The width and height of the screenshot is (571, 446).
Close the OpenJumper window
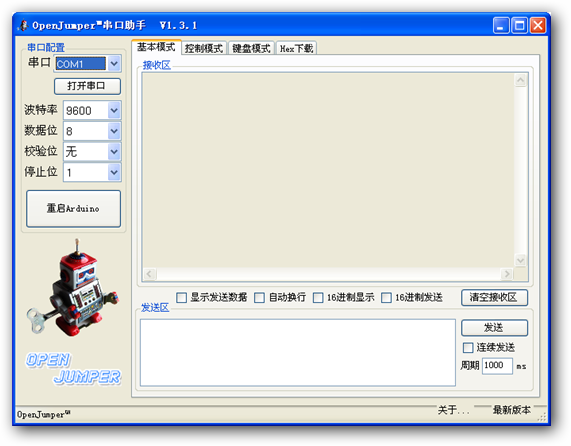(x=537, y=25)
